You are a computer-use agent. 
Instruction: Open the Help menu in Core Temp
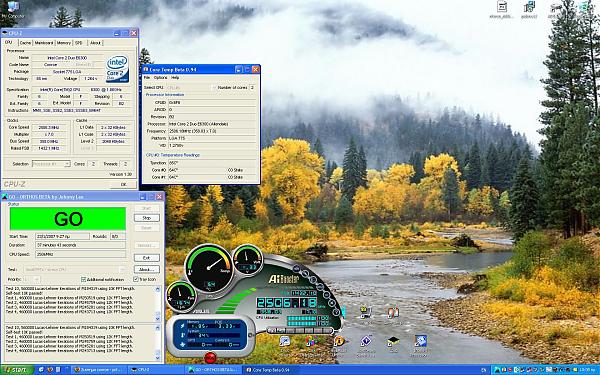click(x=175, y=78)
